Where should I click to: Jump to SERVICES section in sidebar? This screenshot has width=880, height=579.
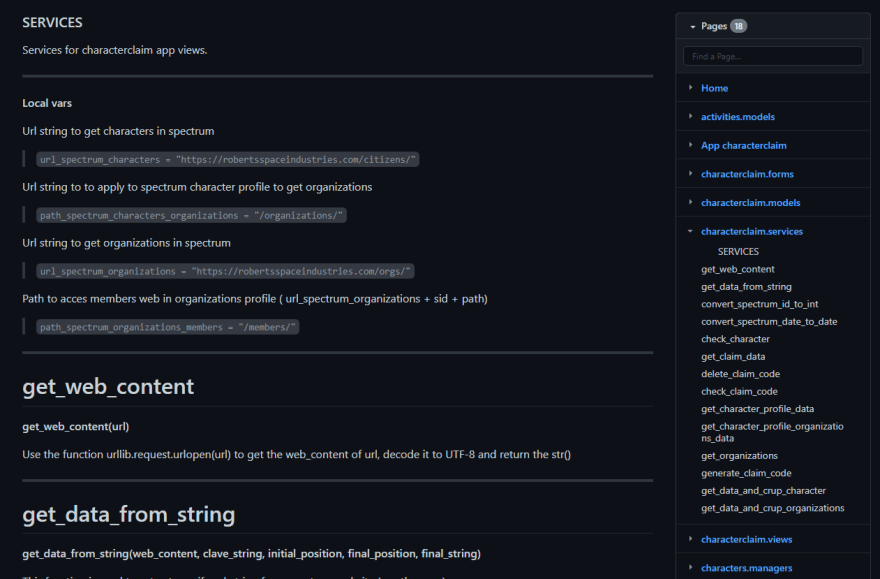(738, 251)
